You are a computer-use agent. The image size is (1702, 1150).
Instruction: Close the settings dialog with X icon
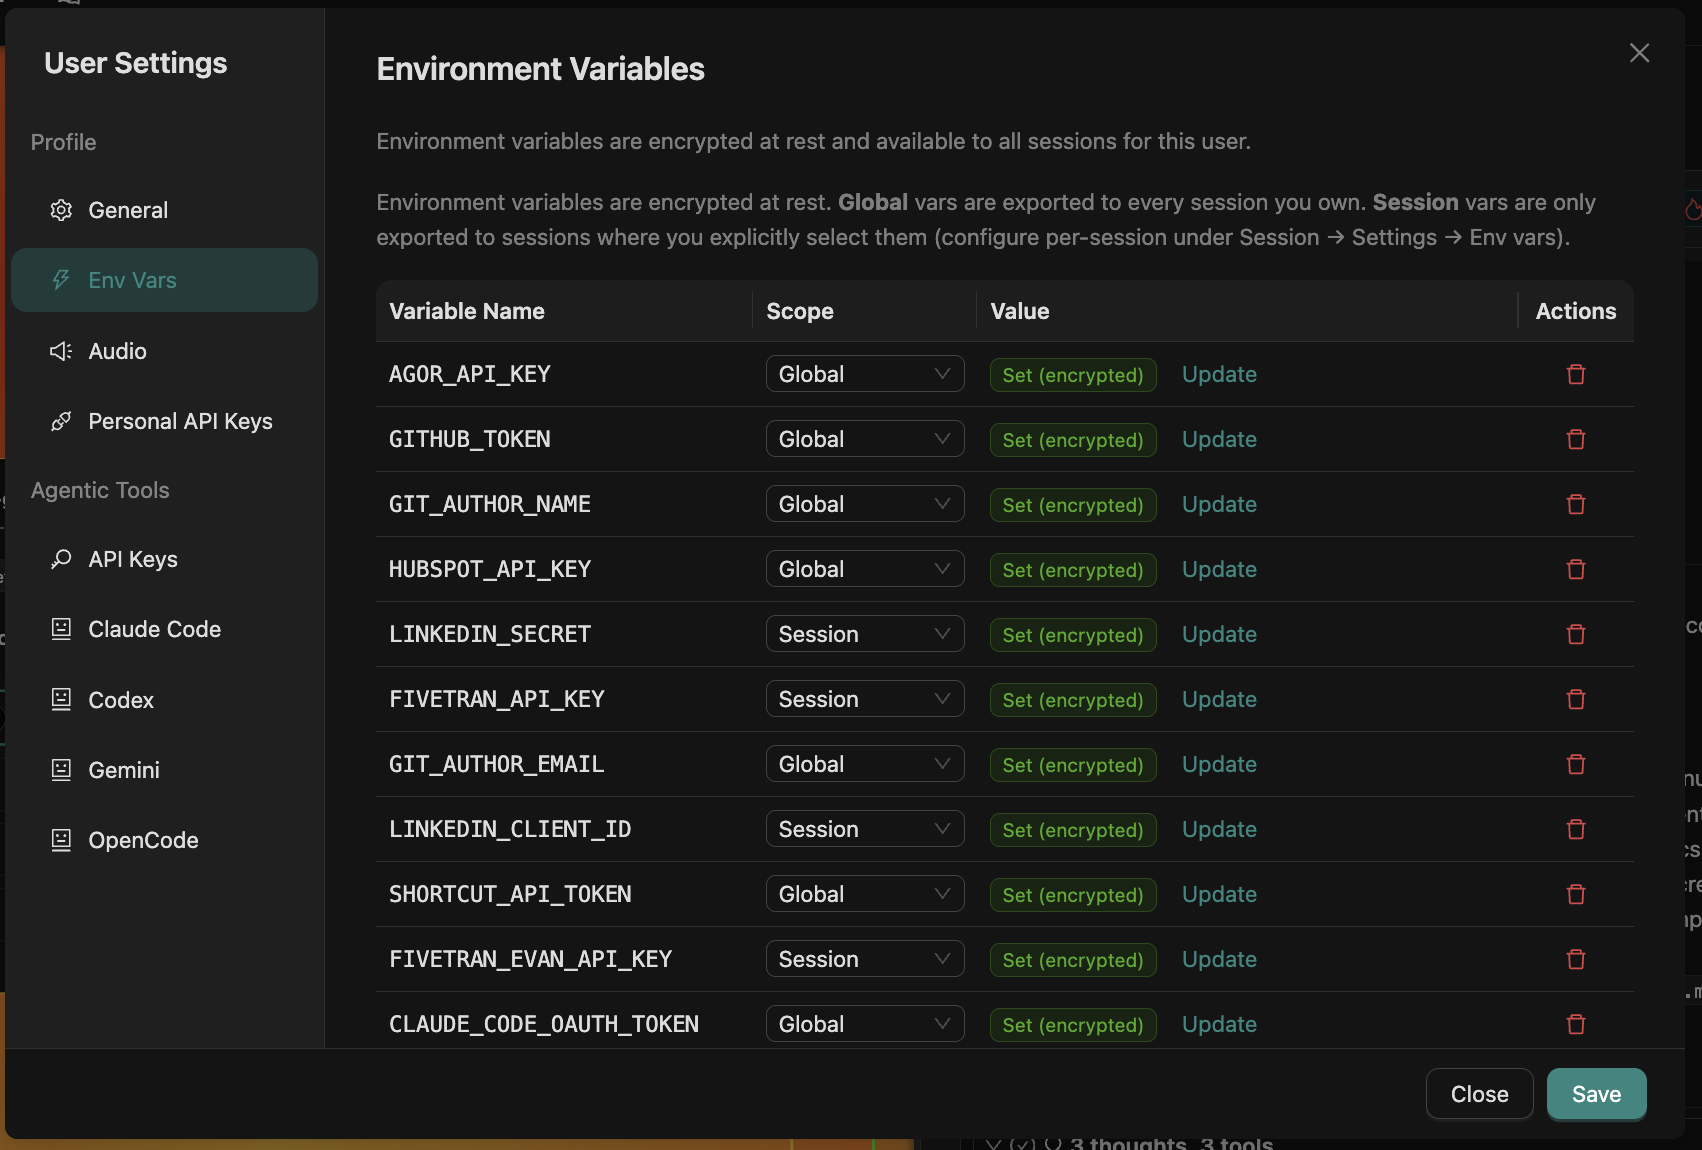[x=1639, y=53]
